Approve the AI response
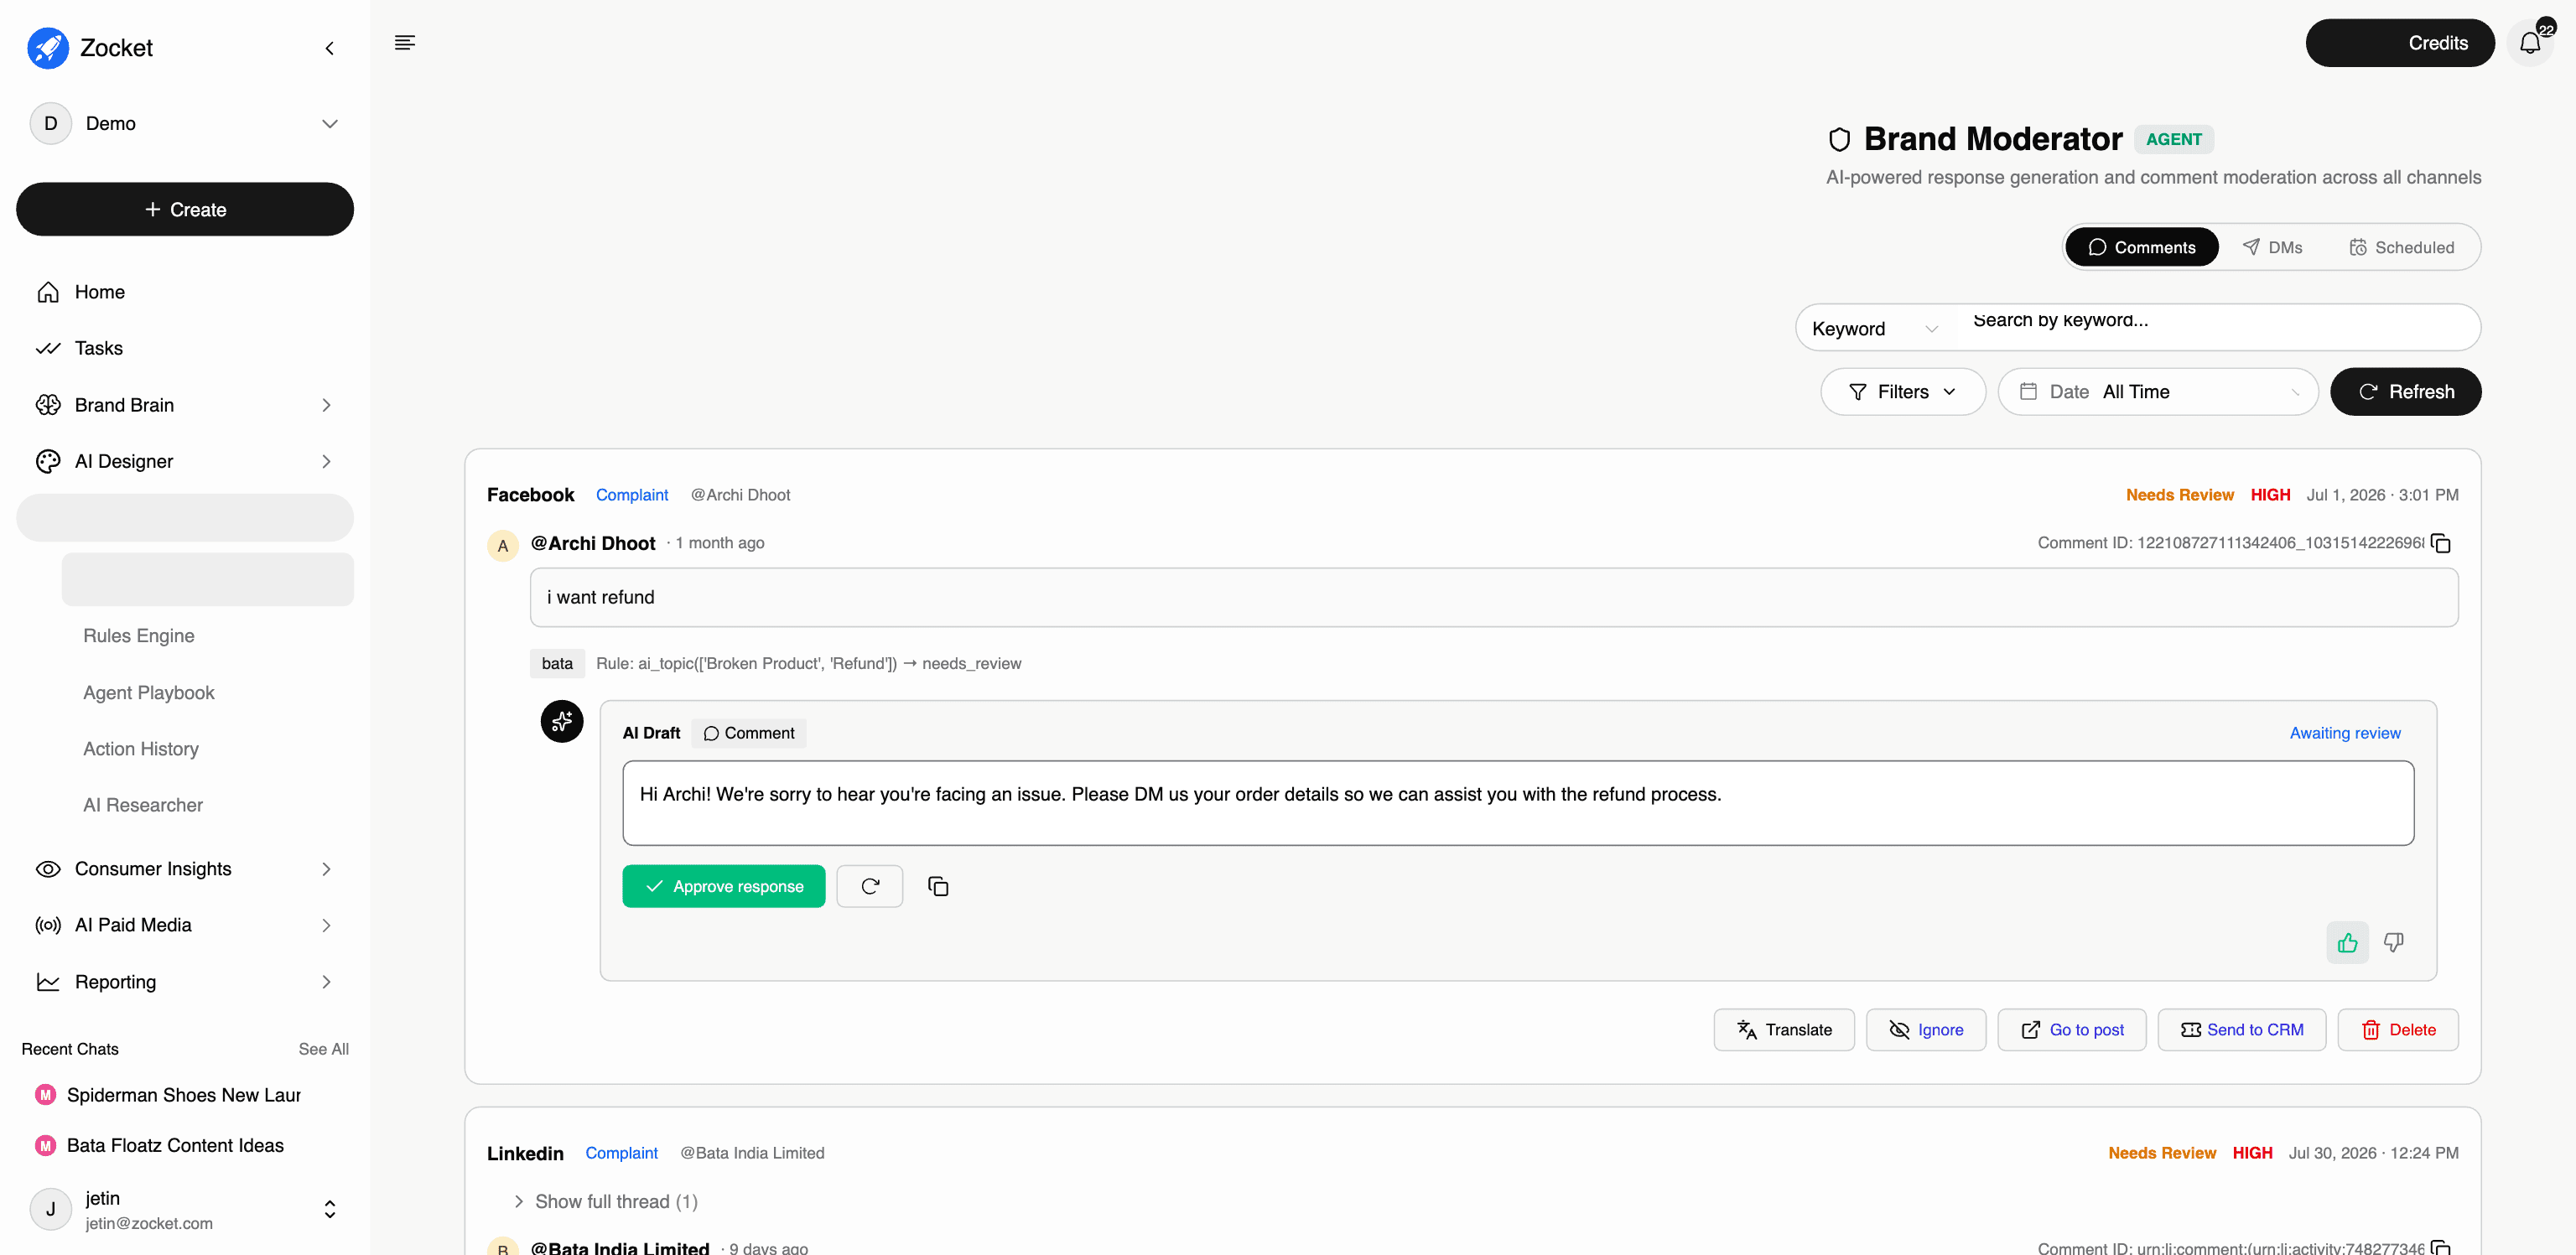The image size is (2576, 1255). (x=724, y=886)
